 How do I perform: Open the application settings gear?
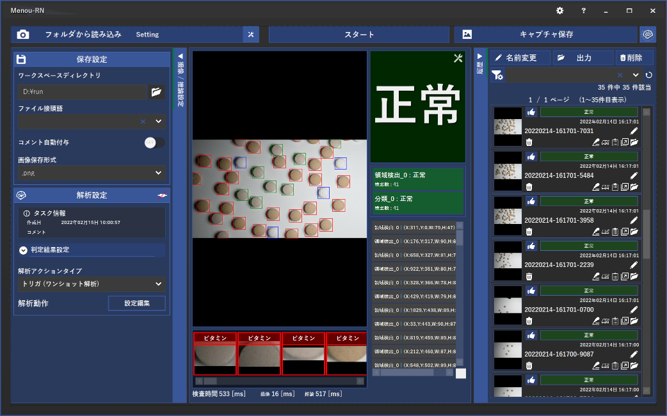(560, 11)
